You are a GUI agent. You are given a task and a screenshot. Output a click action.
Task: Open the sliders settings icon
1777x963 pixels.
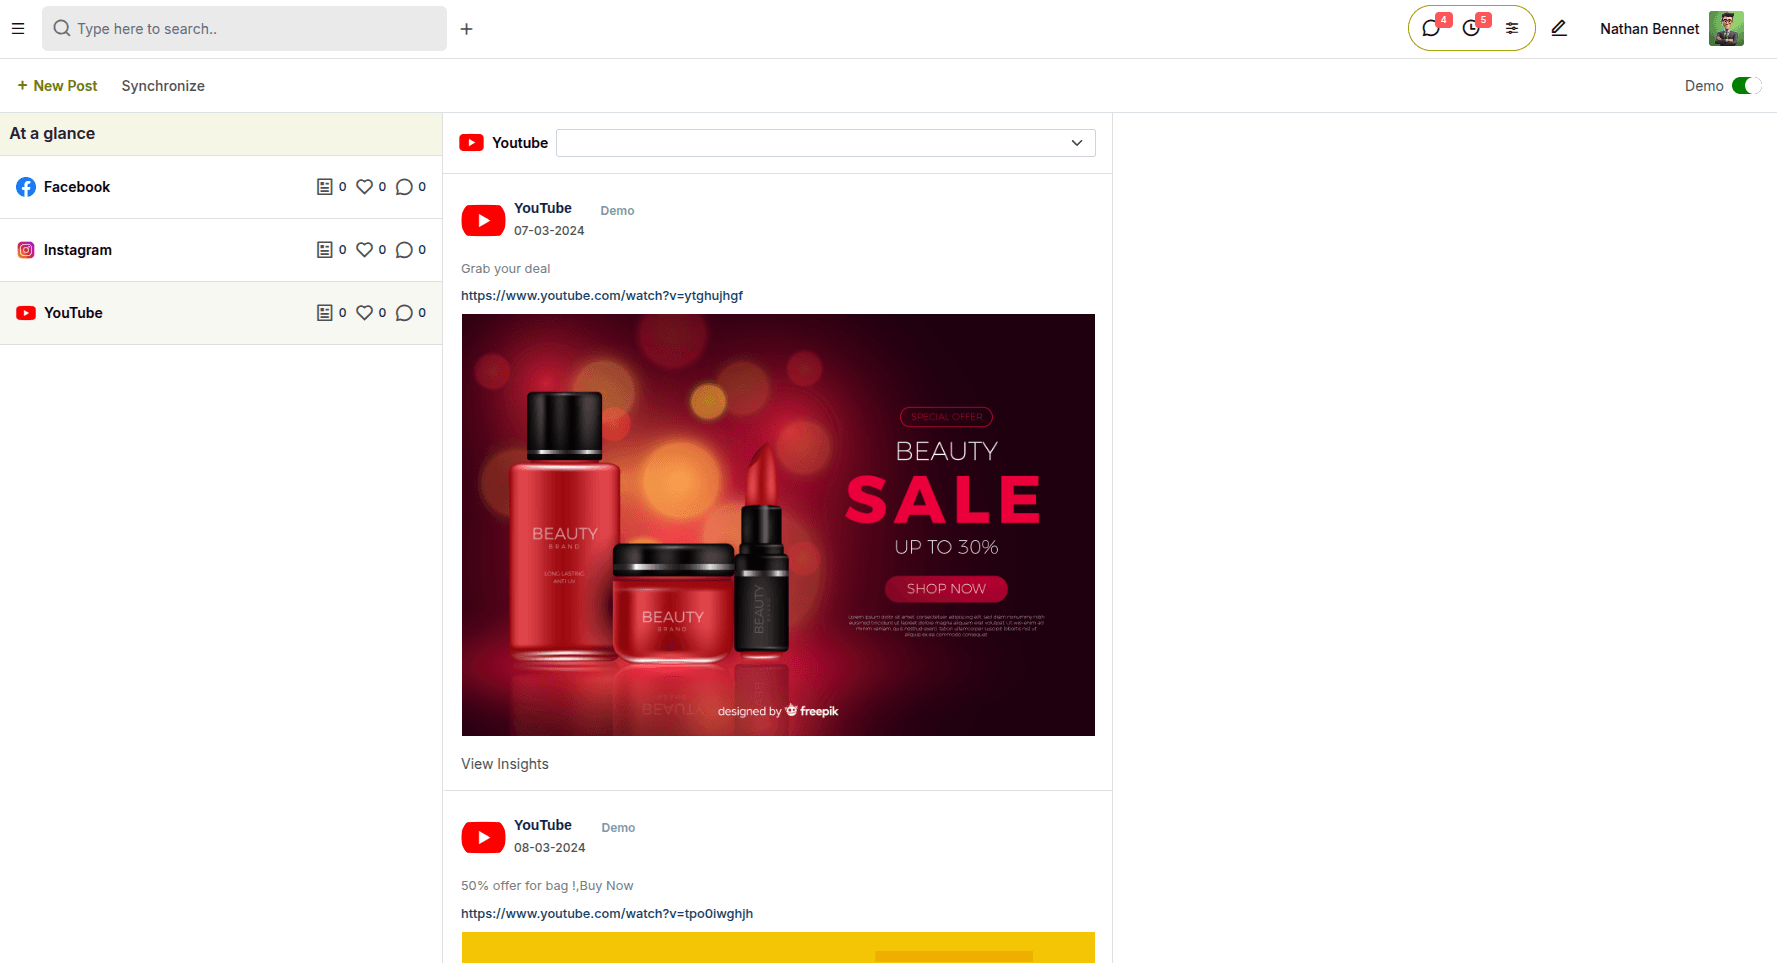tap(1512, 28)
